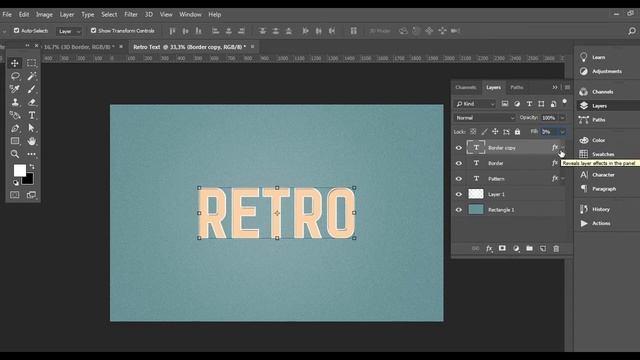The height and width of the screenshot is (360, 640).
Task: Select the Magic Wand tool
Action: pyautogui.click(x=31, y=76)
